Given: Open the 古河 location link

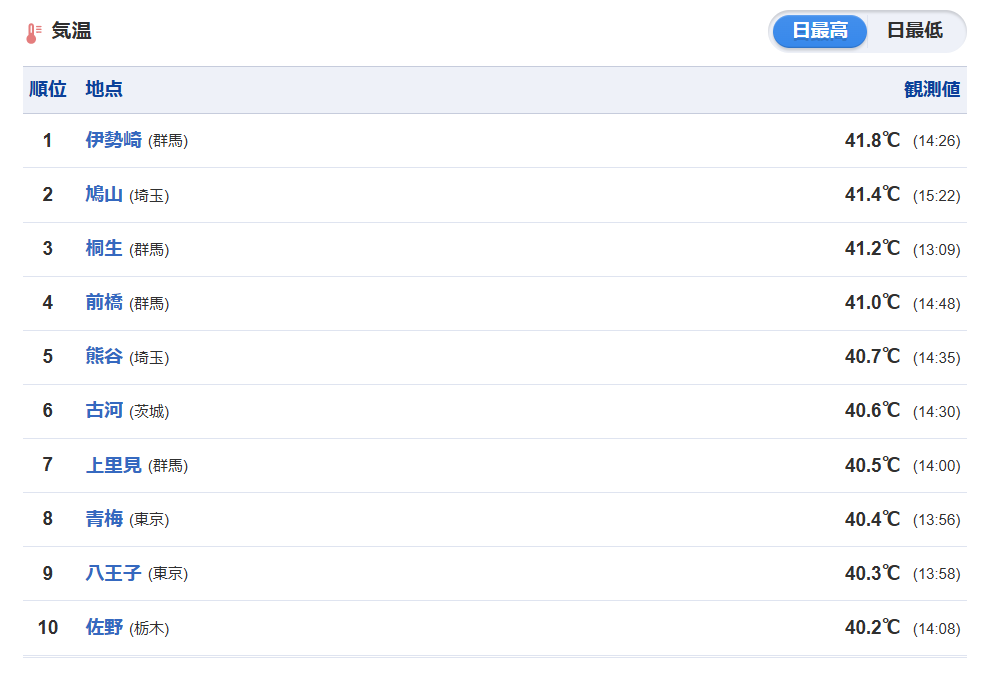Looking at the screenshot, I should click(x=104, y=410).
